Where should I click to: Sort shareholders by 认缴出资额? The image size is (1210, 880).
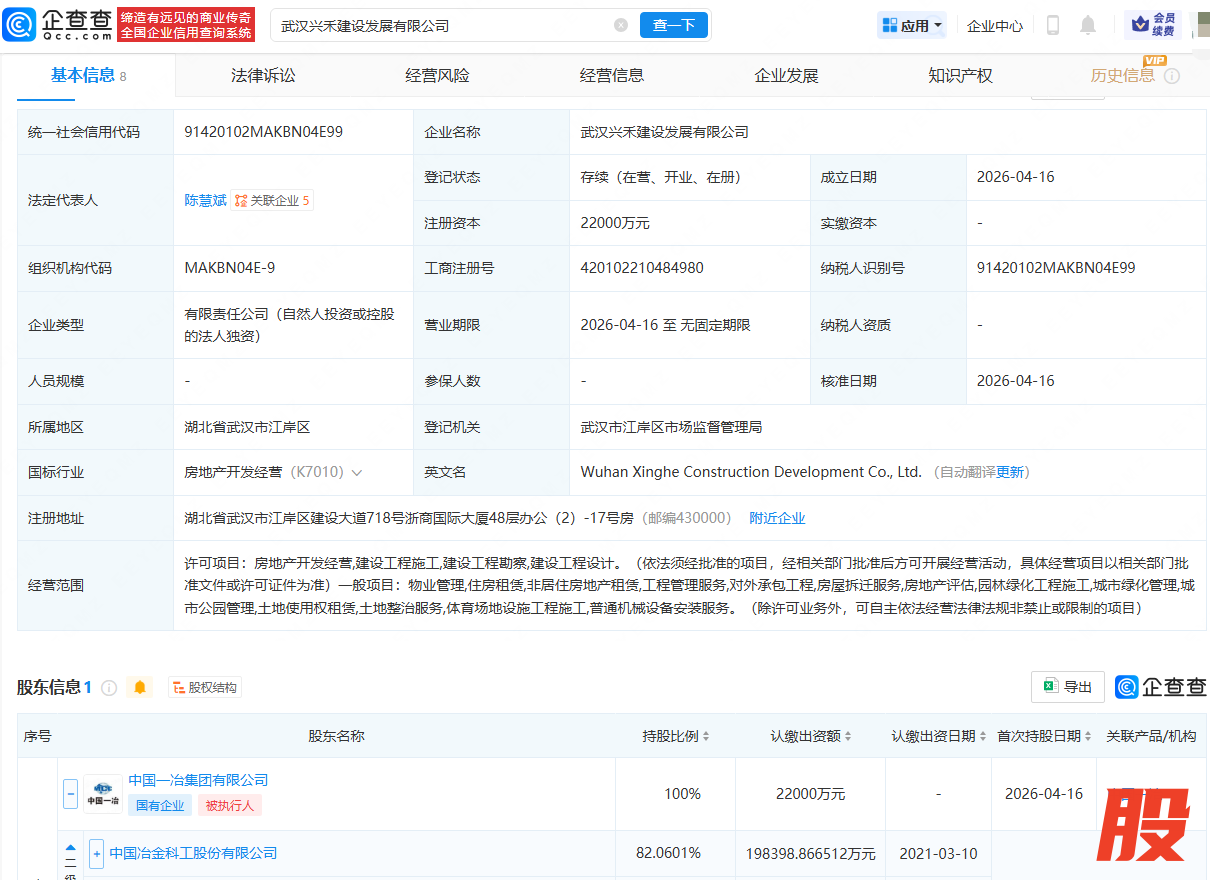point(849,736)
